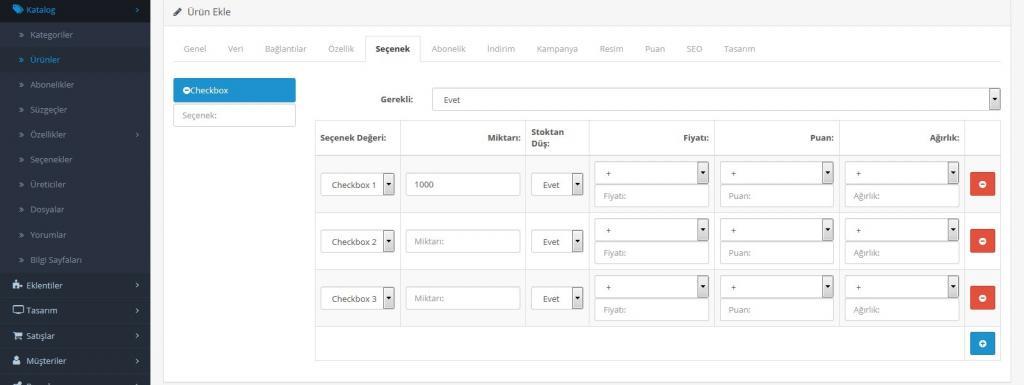Open Stoktan Düş dropdown for Checkbox 2
Viewport: 1024px width, 385px height.
point(556,241)
